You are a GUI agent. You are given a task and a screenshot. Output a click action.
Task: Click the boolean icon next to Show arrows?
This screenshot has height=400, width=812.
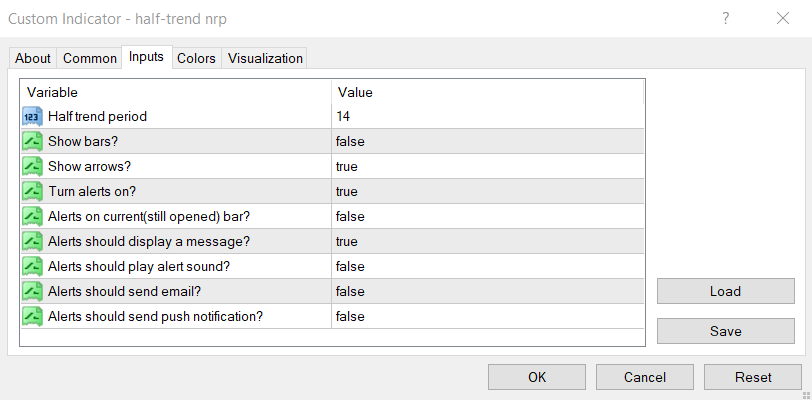32,167
